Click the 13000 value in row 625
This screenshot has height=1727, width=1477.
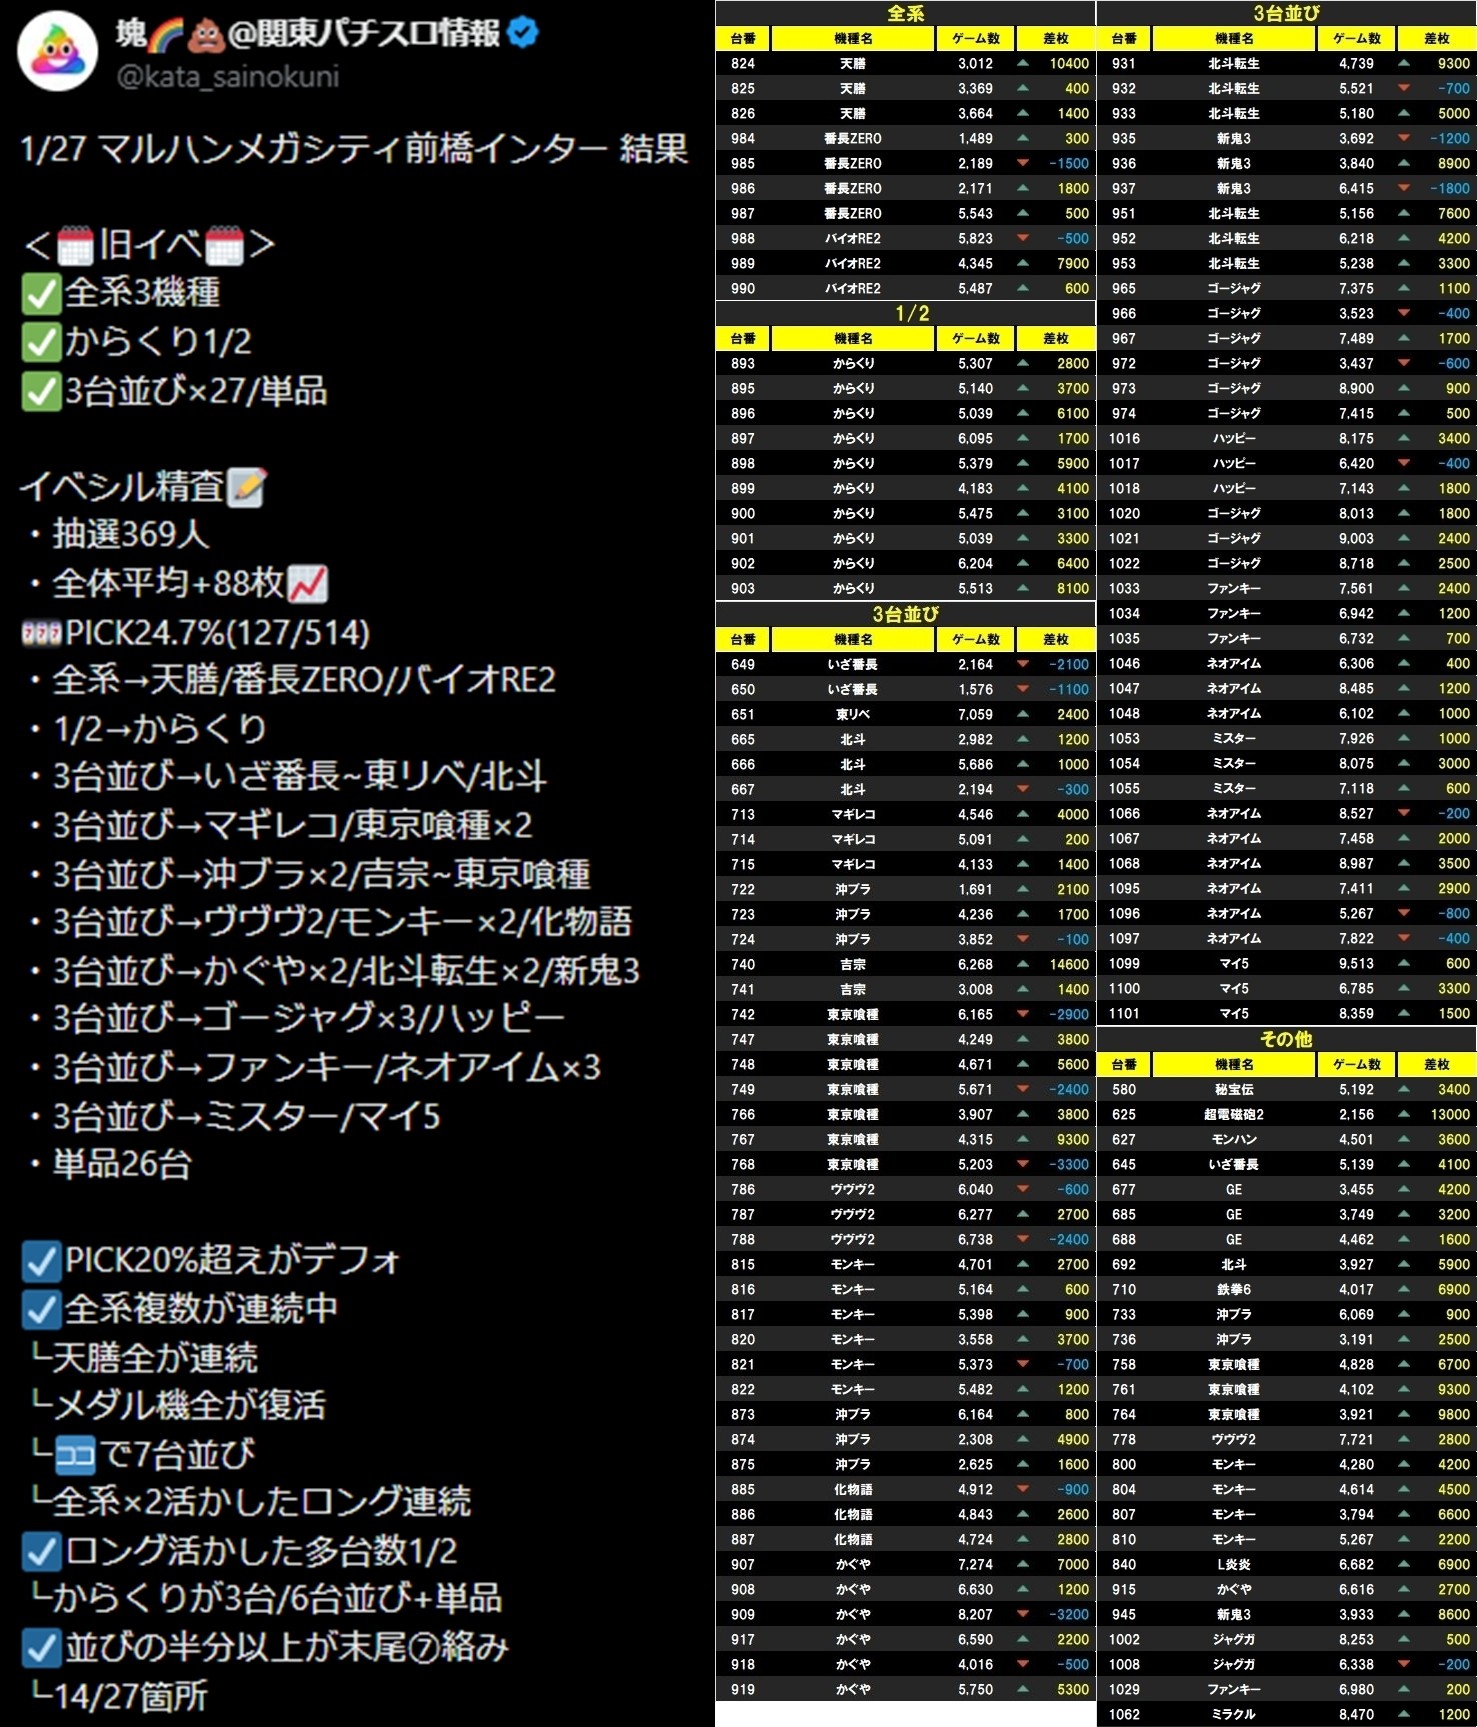pos(1450,1114)
